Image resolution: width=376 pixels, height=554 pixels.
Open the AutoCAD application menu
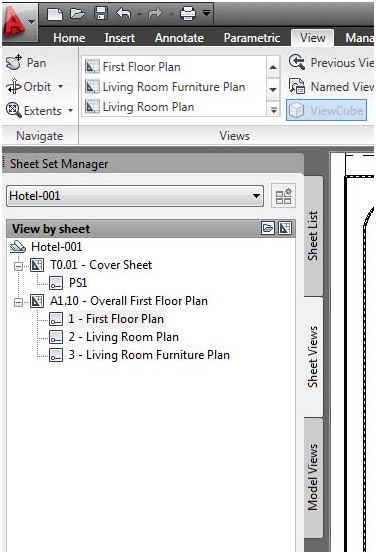coord(19,25)
